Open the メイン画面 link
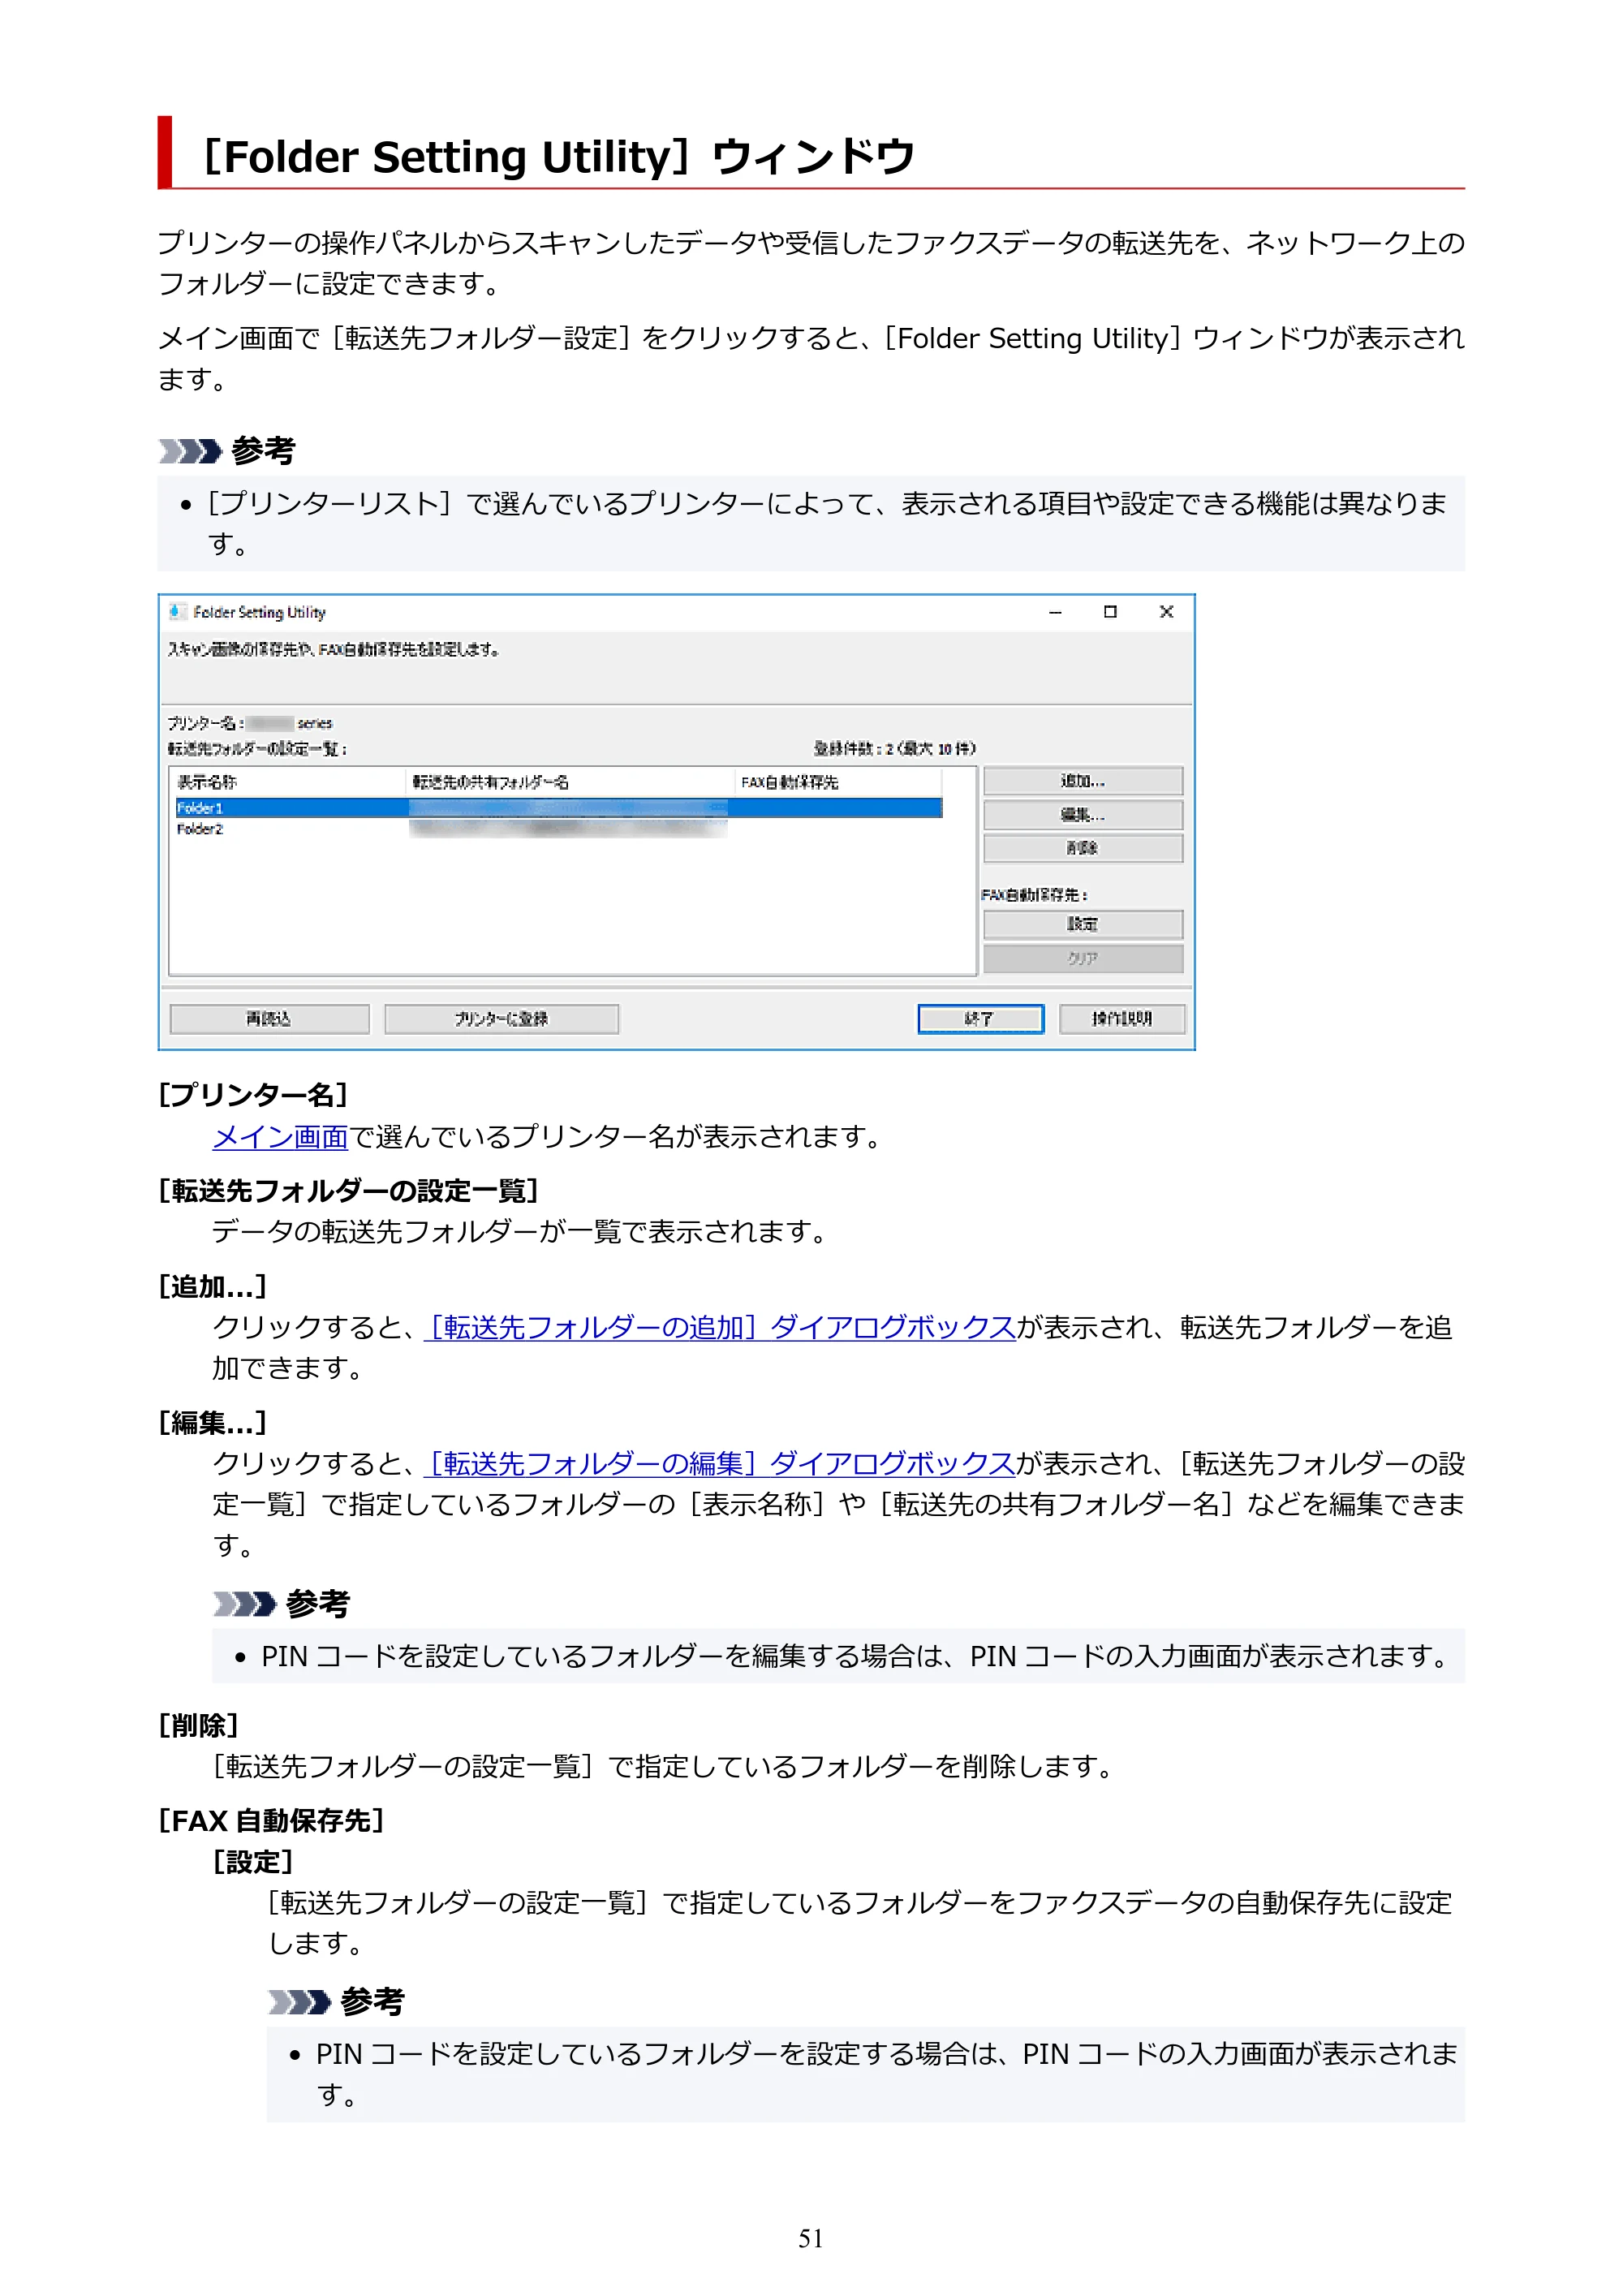 click(280, 1137)
